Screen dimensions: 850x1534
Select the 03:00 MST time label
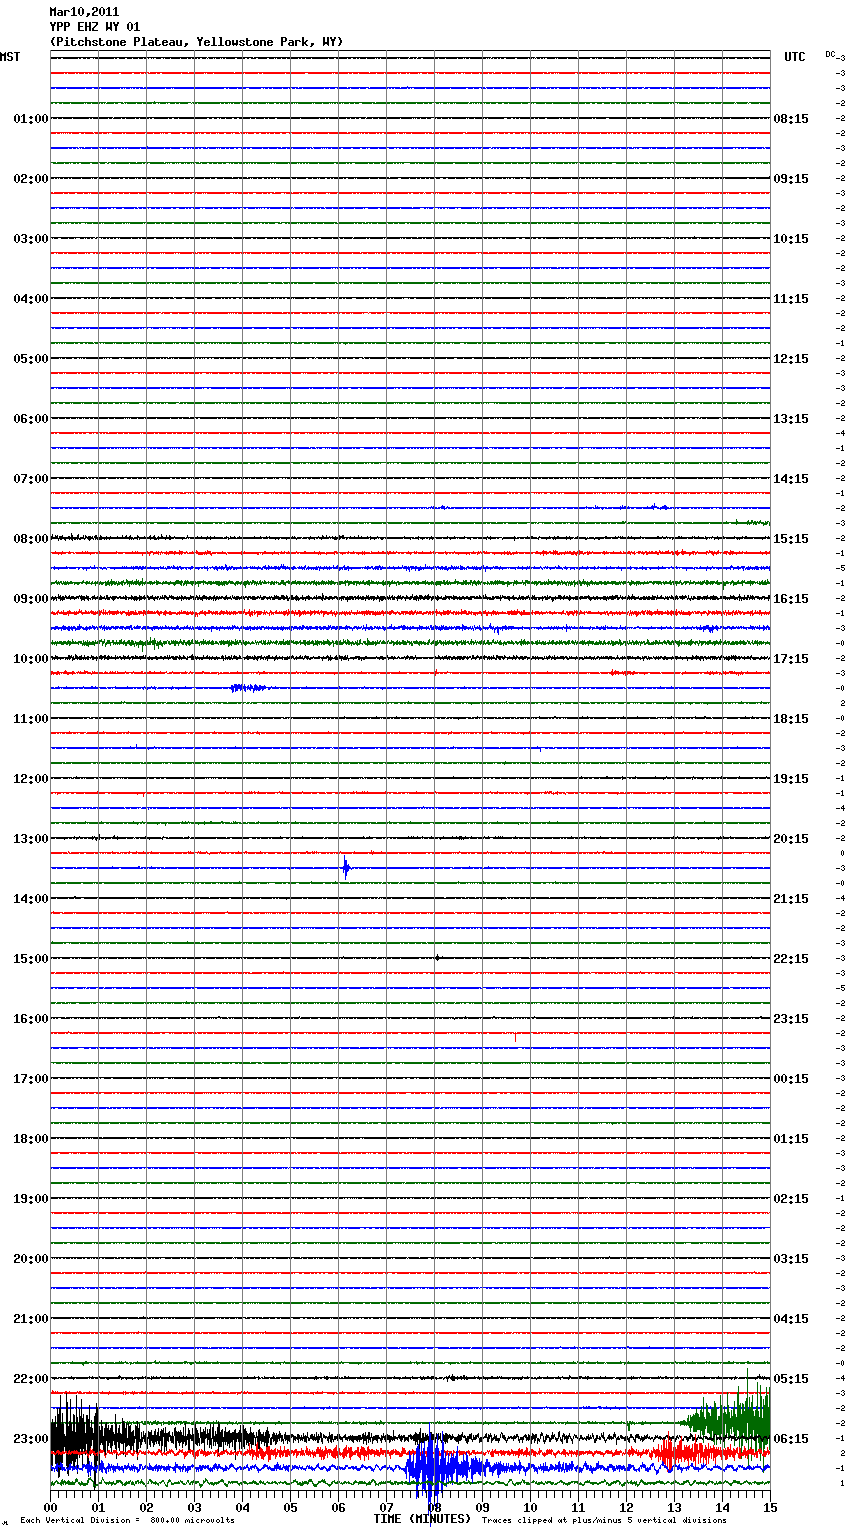point(31,239)
